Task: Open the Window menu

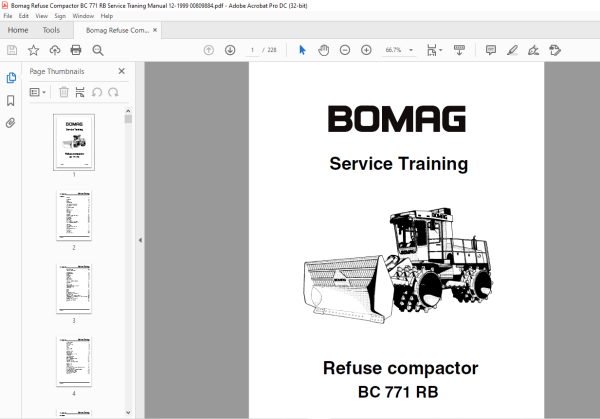Action: click(x=83, y=16)
